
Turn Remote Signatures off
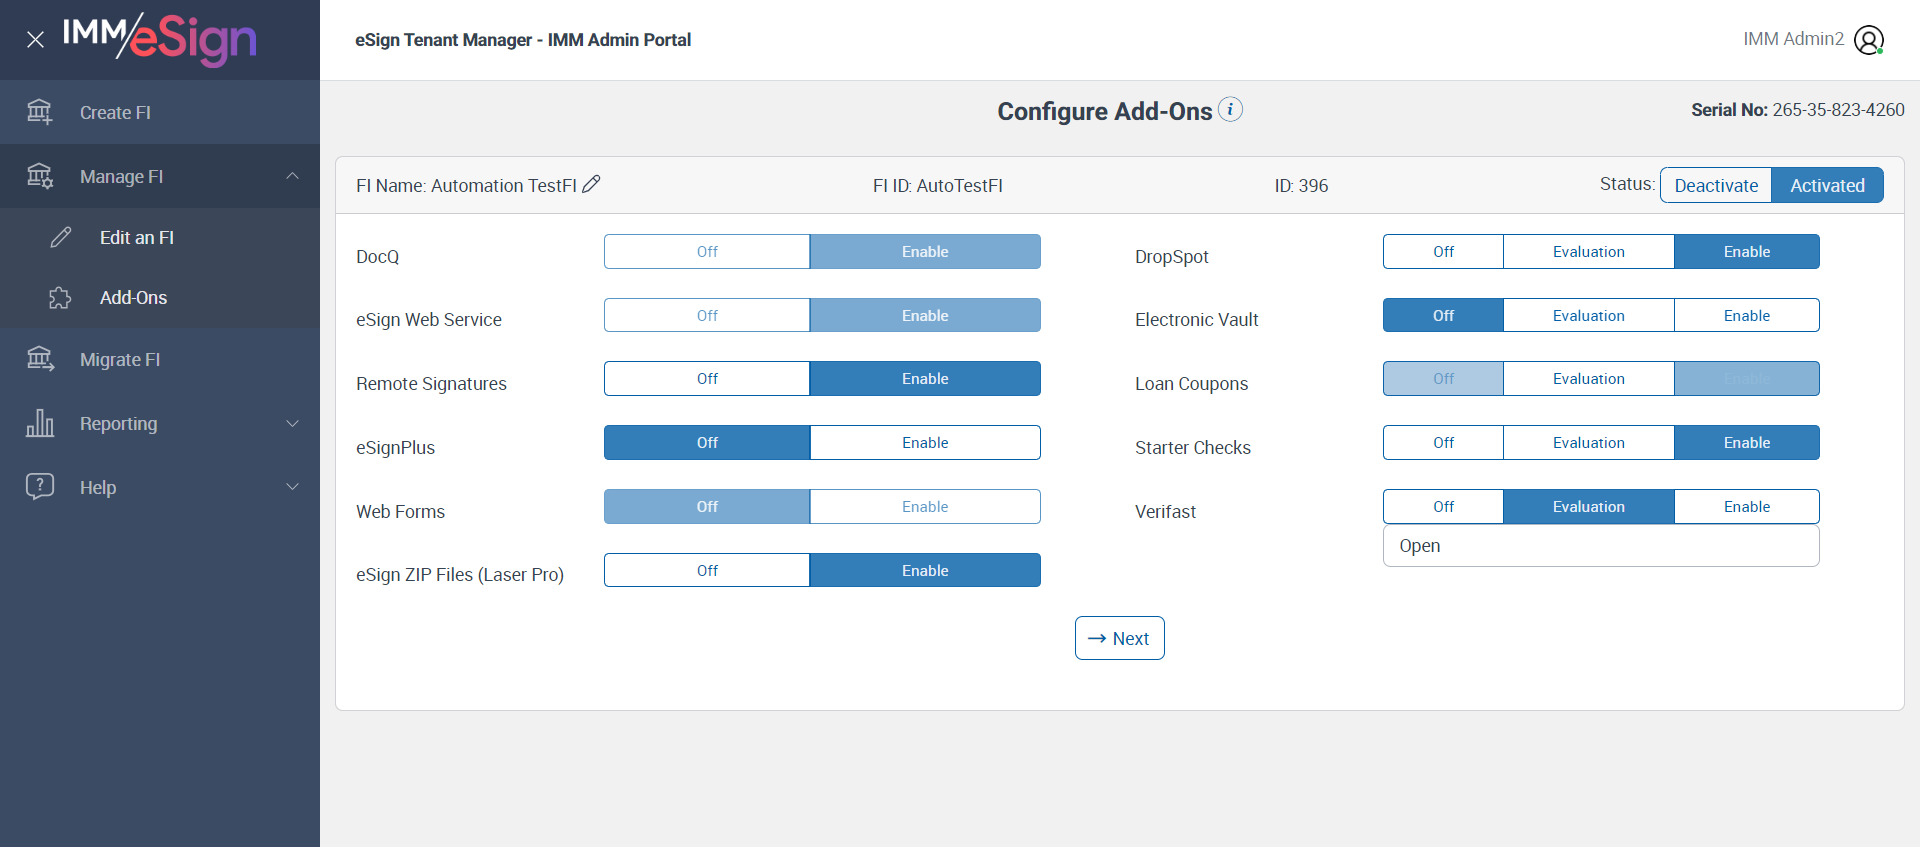707,379
